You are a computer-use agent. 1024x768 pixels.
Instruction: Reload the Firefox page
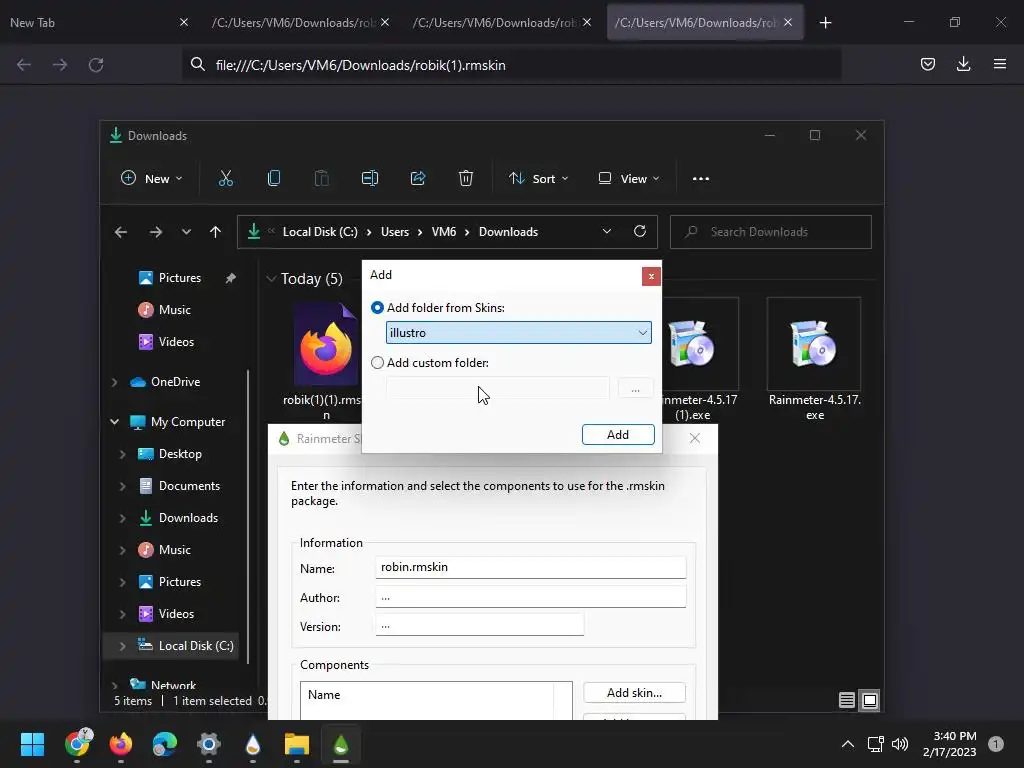pyautogui.click(x=96, y=65)
